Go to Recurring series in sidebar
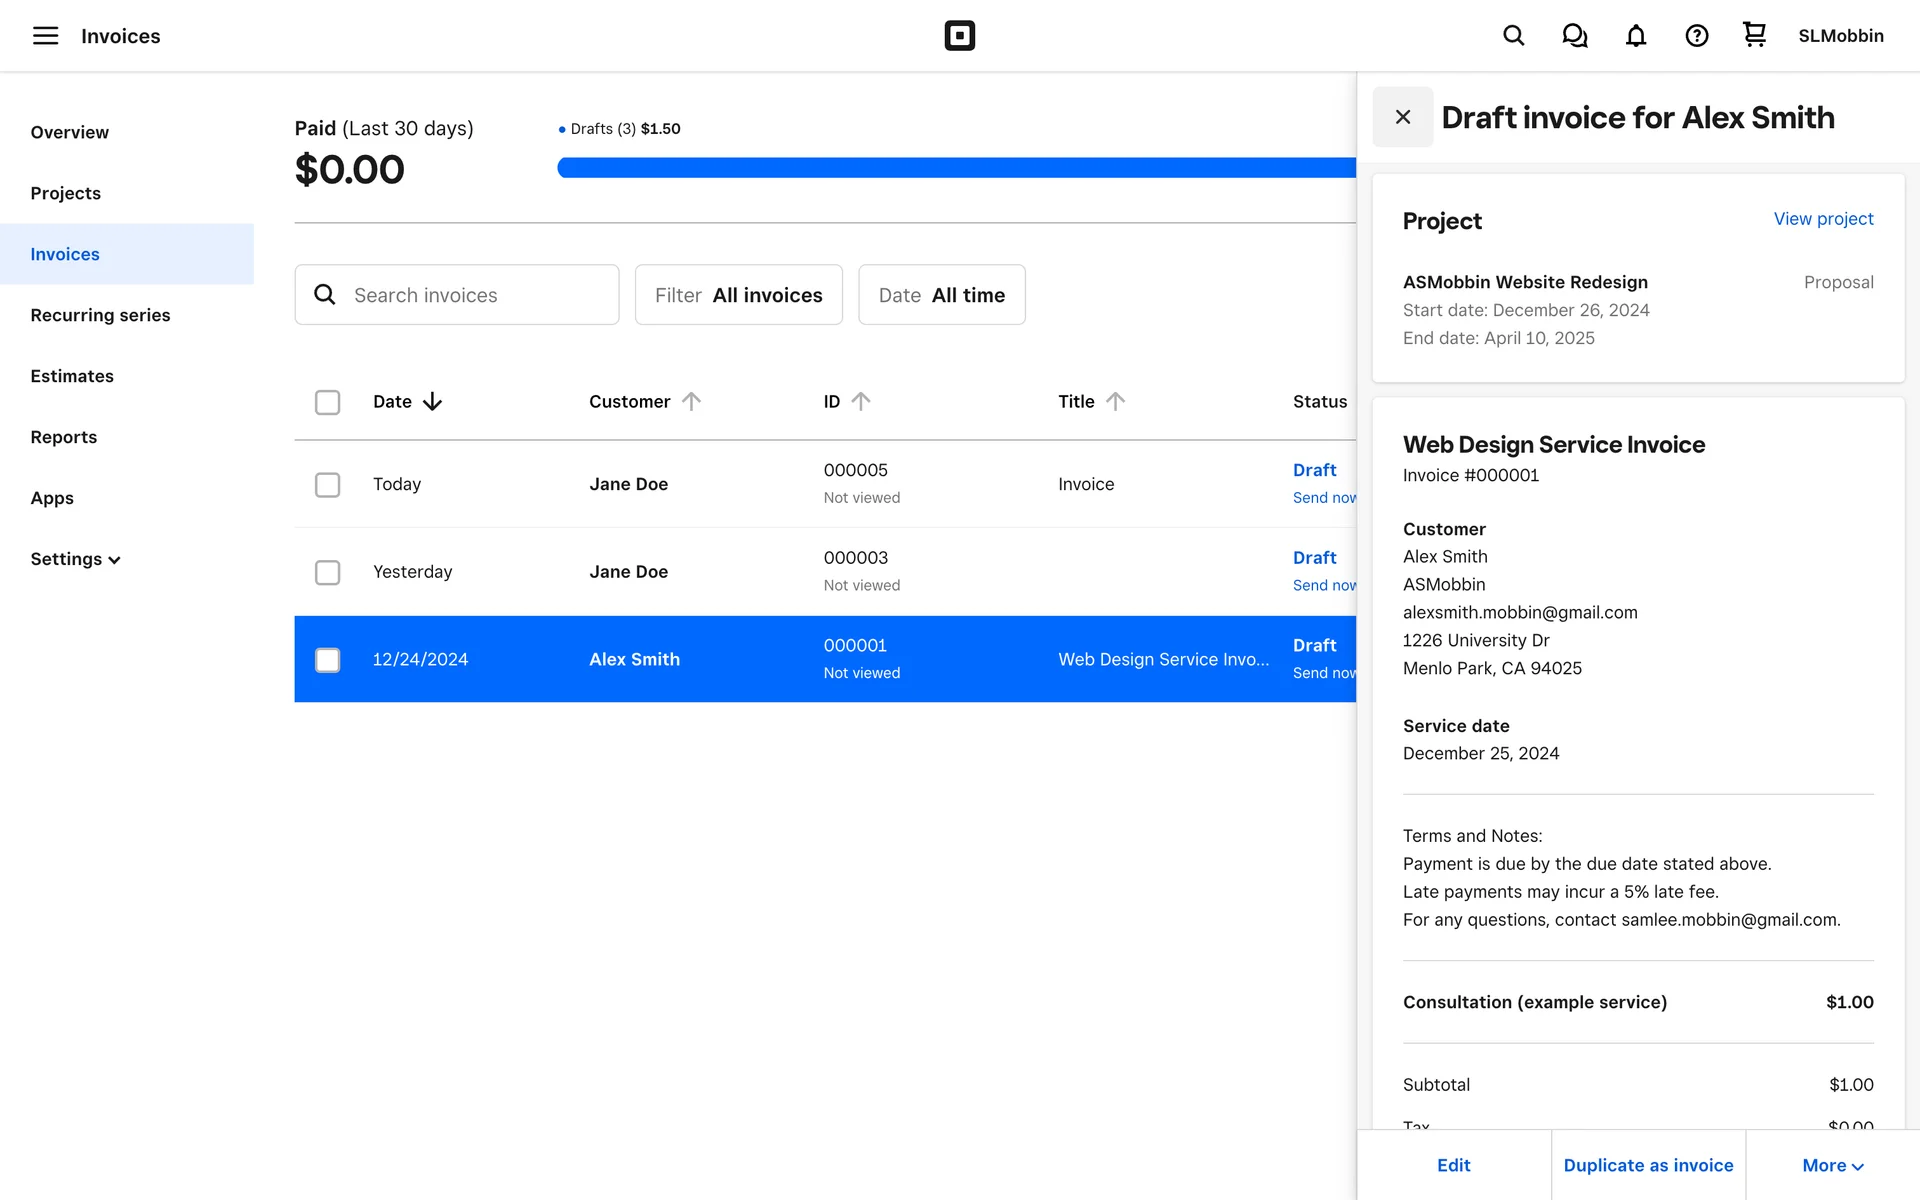This screenshot has width=1920, height=1200. pyautogui.click(x=100, y=315)
